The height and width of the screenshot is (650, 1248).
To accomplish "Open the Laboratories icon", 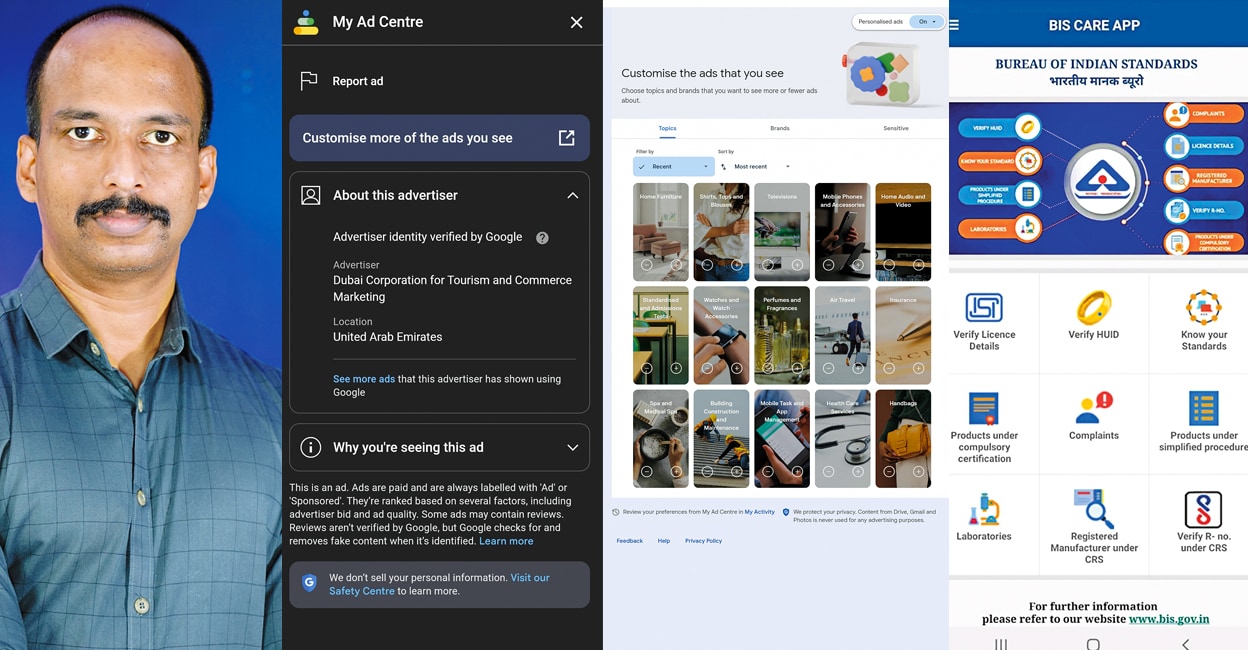I will 983,510.
